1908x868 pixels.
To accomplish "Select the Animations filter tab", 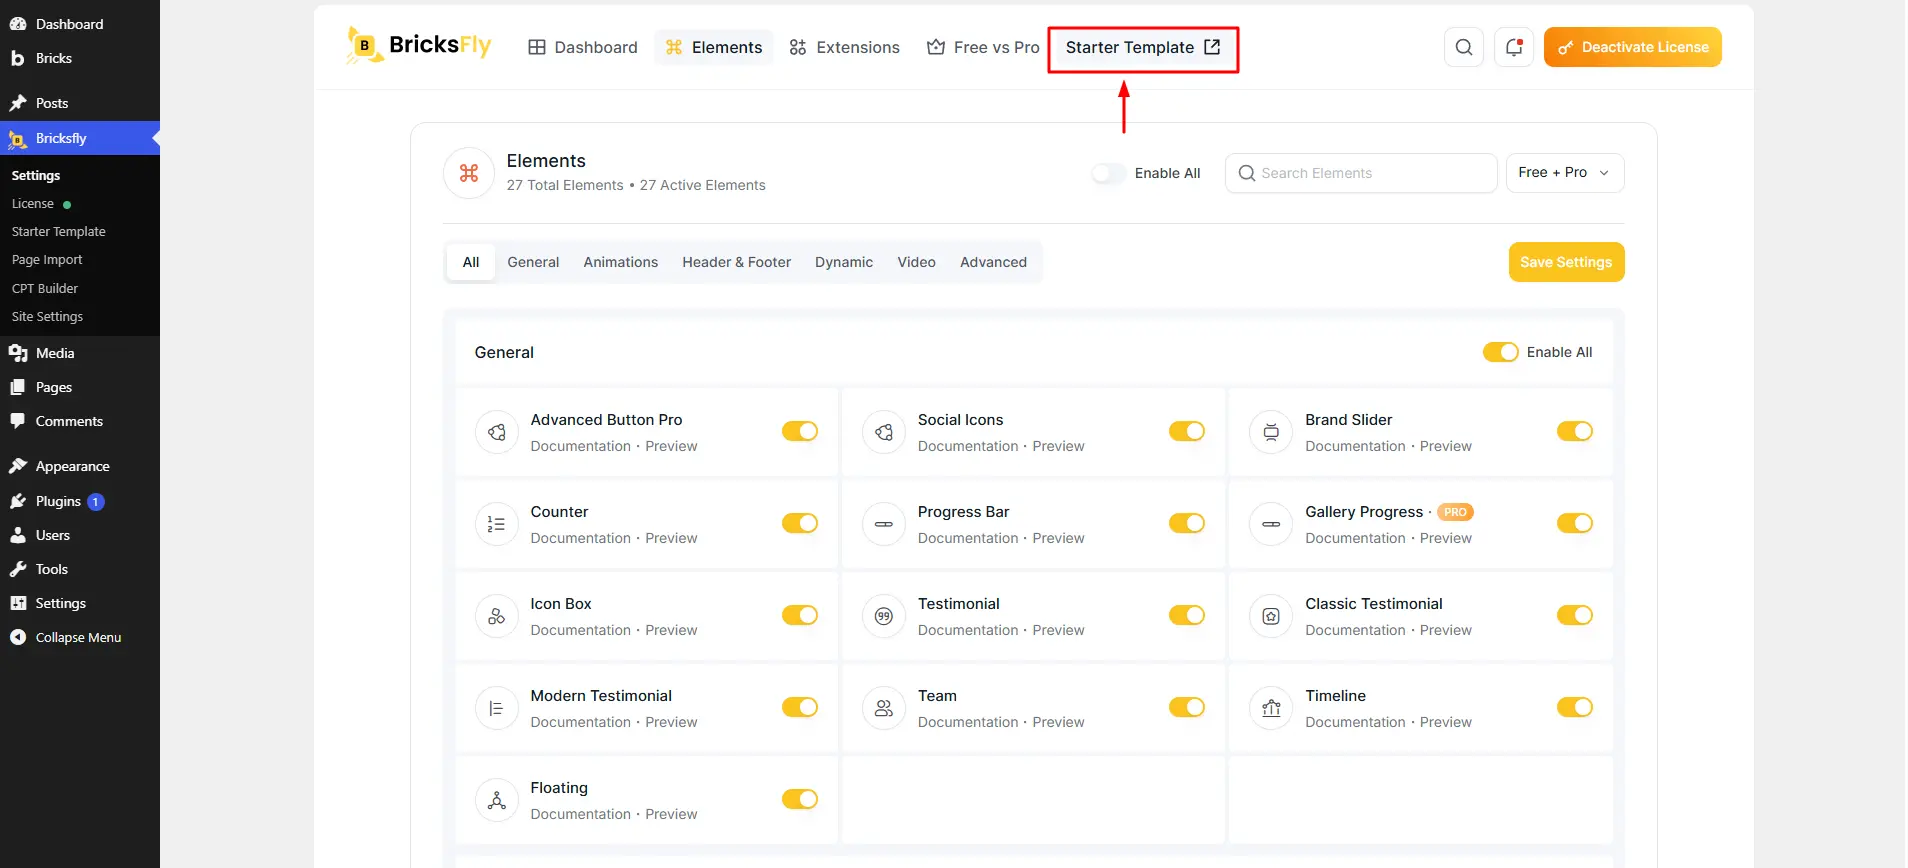I will coord(621,262).
